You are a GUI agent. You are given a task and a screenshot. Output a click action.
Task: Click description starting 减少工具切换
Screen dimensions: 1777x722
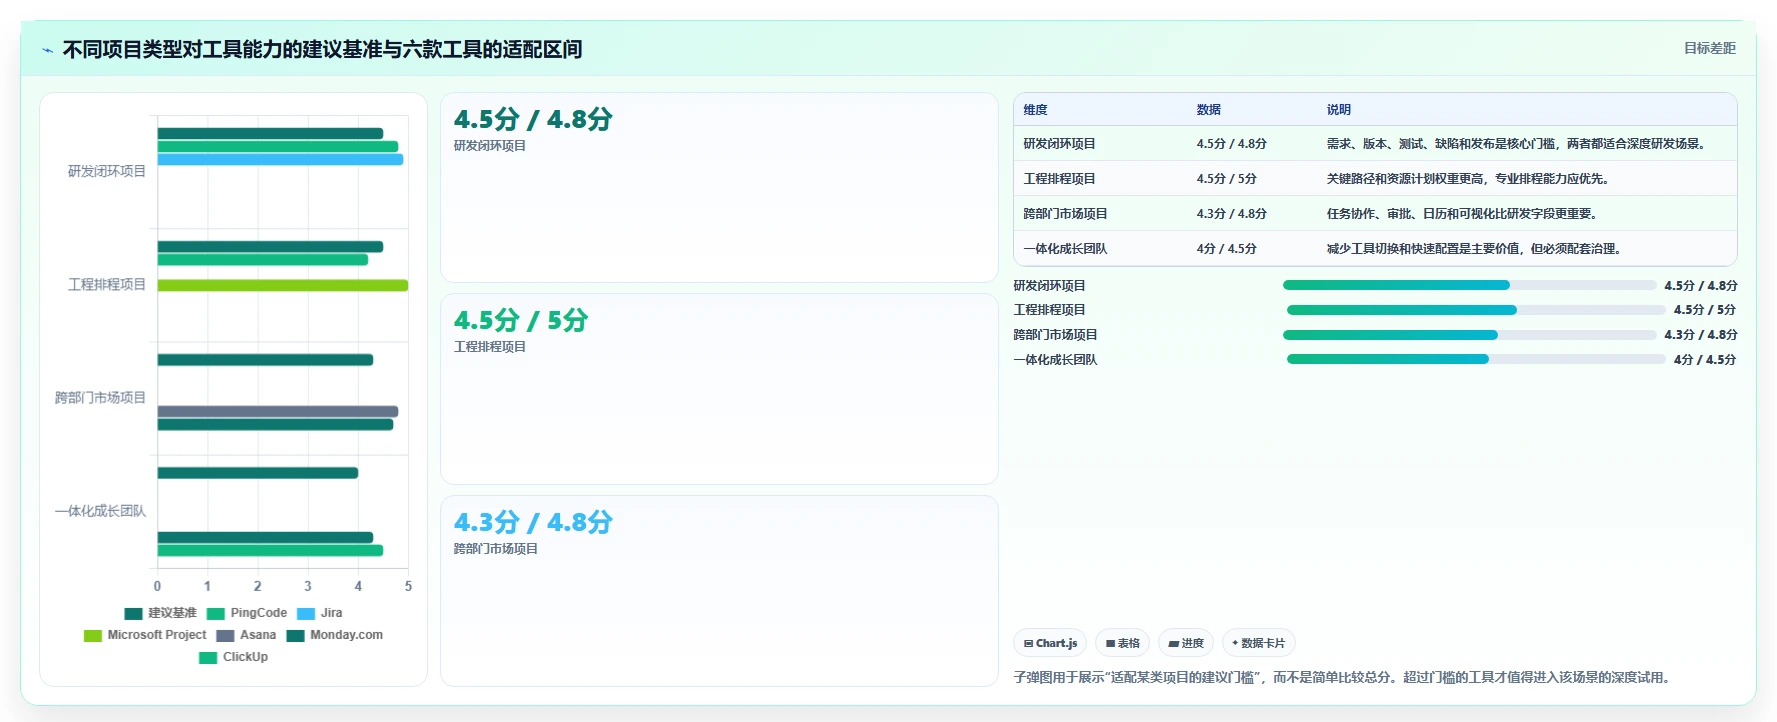click(x=1474, y=249)
